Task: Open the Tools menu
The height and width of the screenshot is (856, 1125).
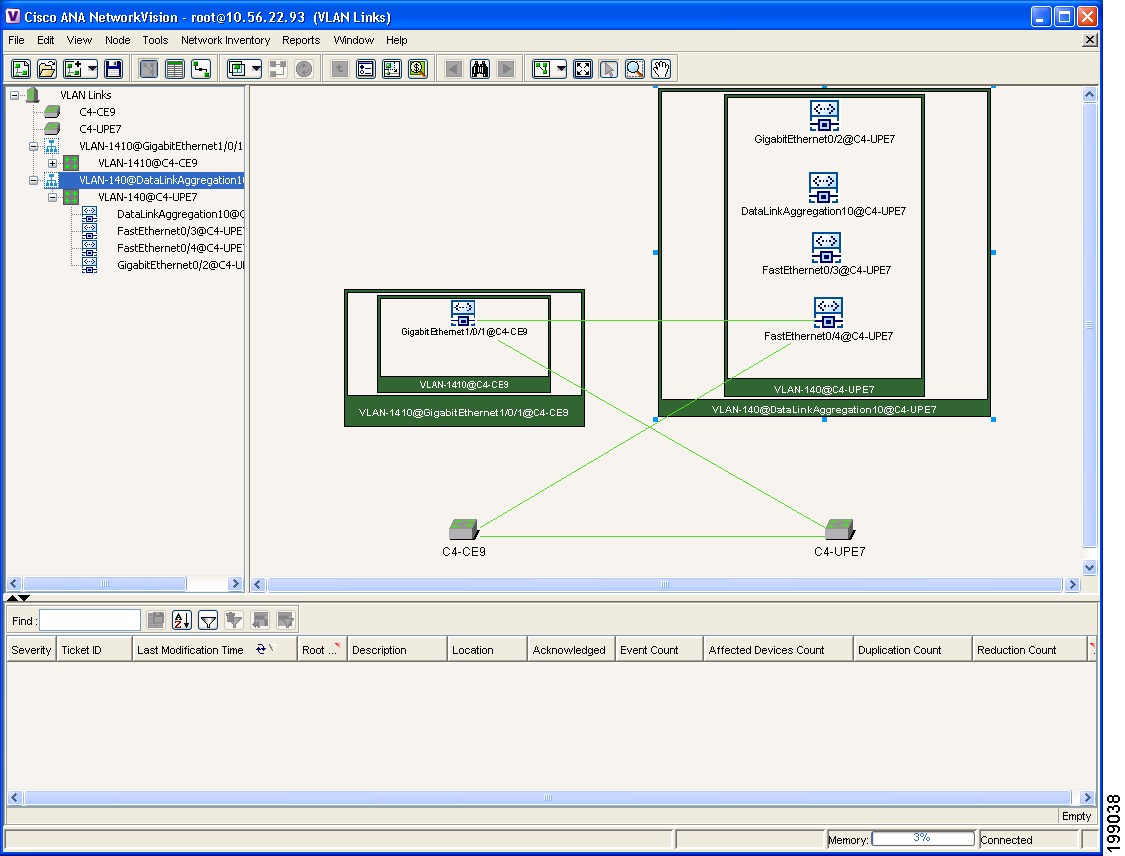Action: pos(155,40)
